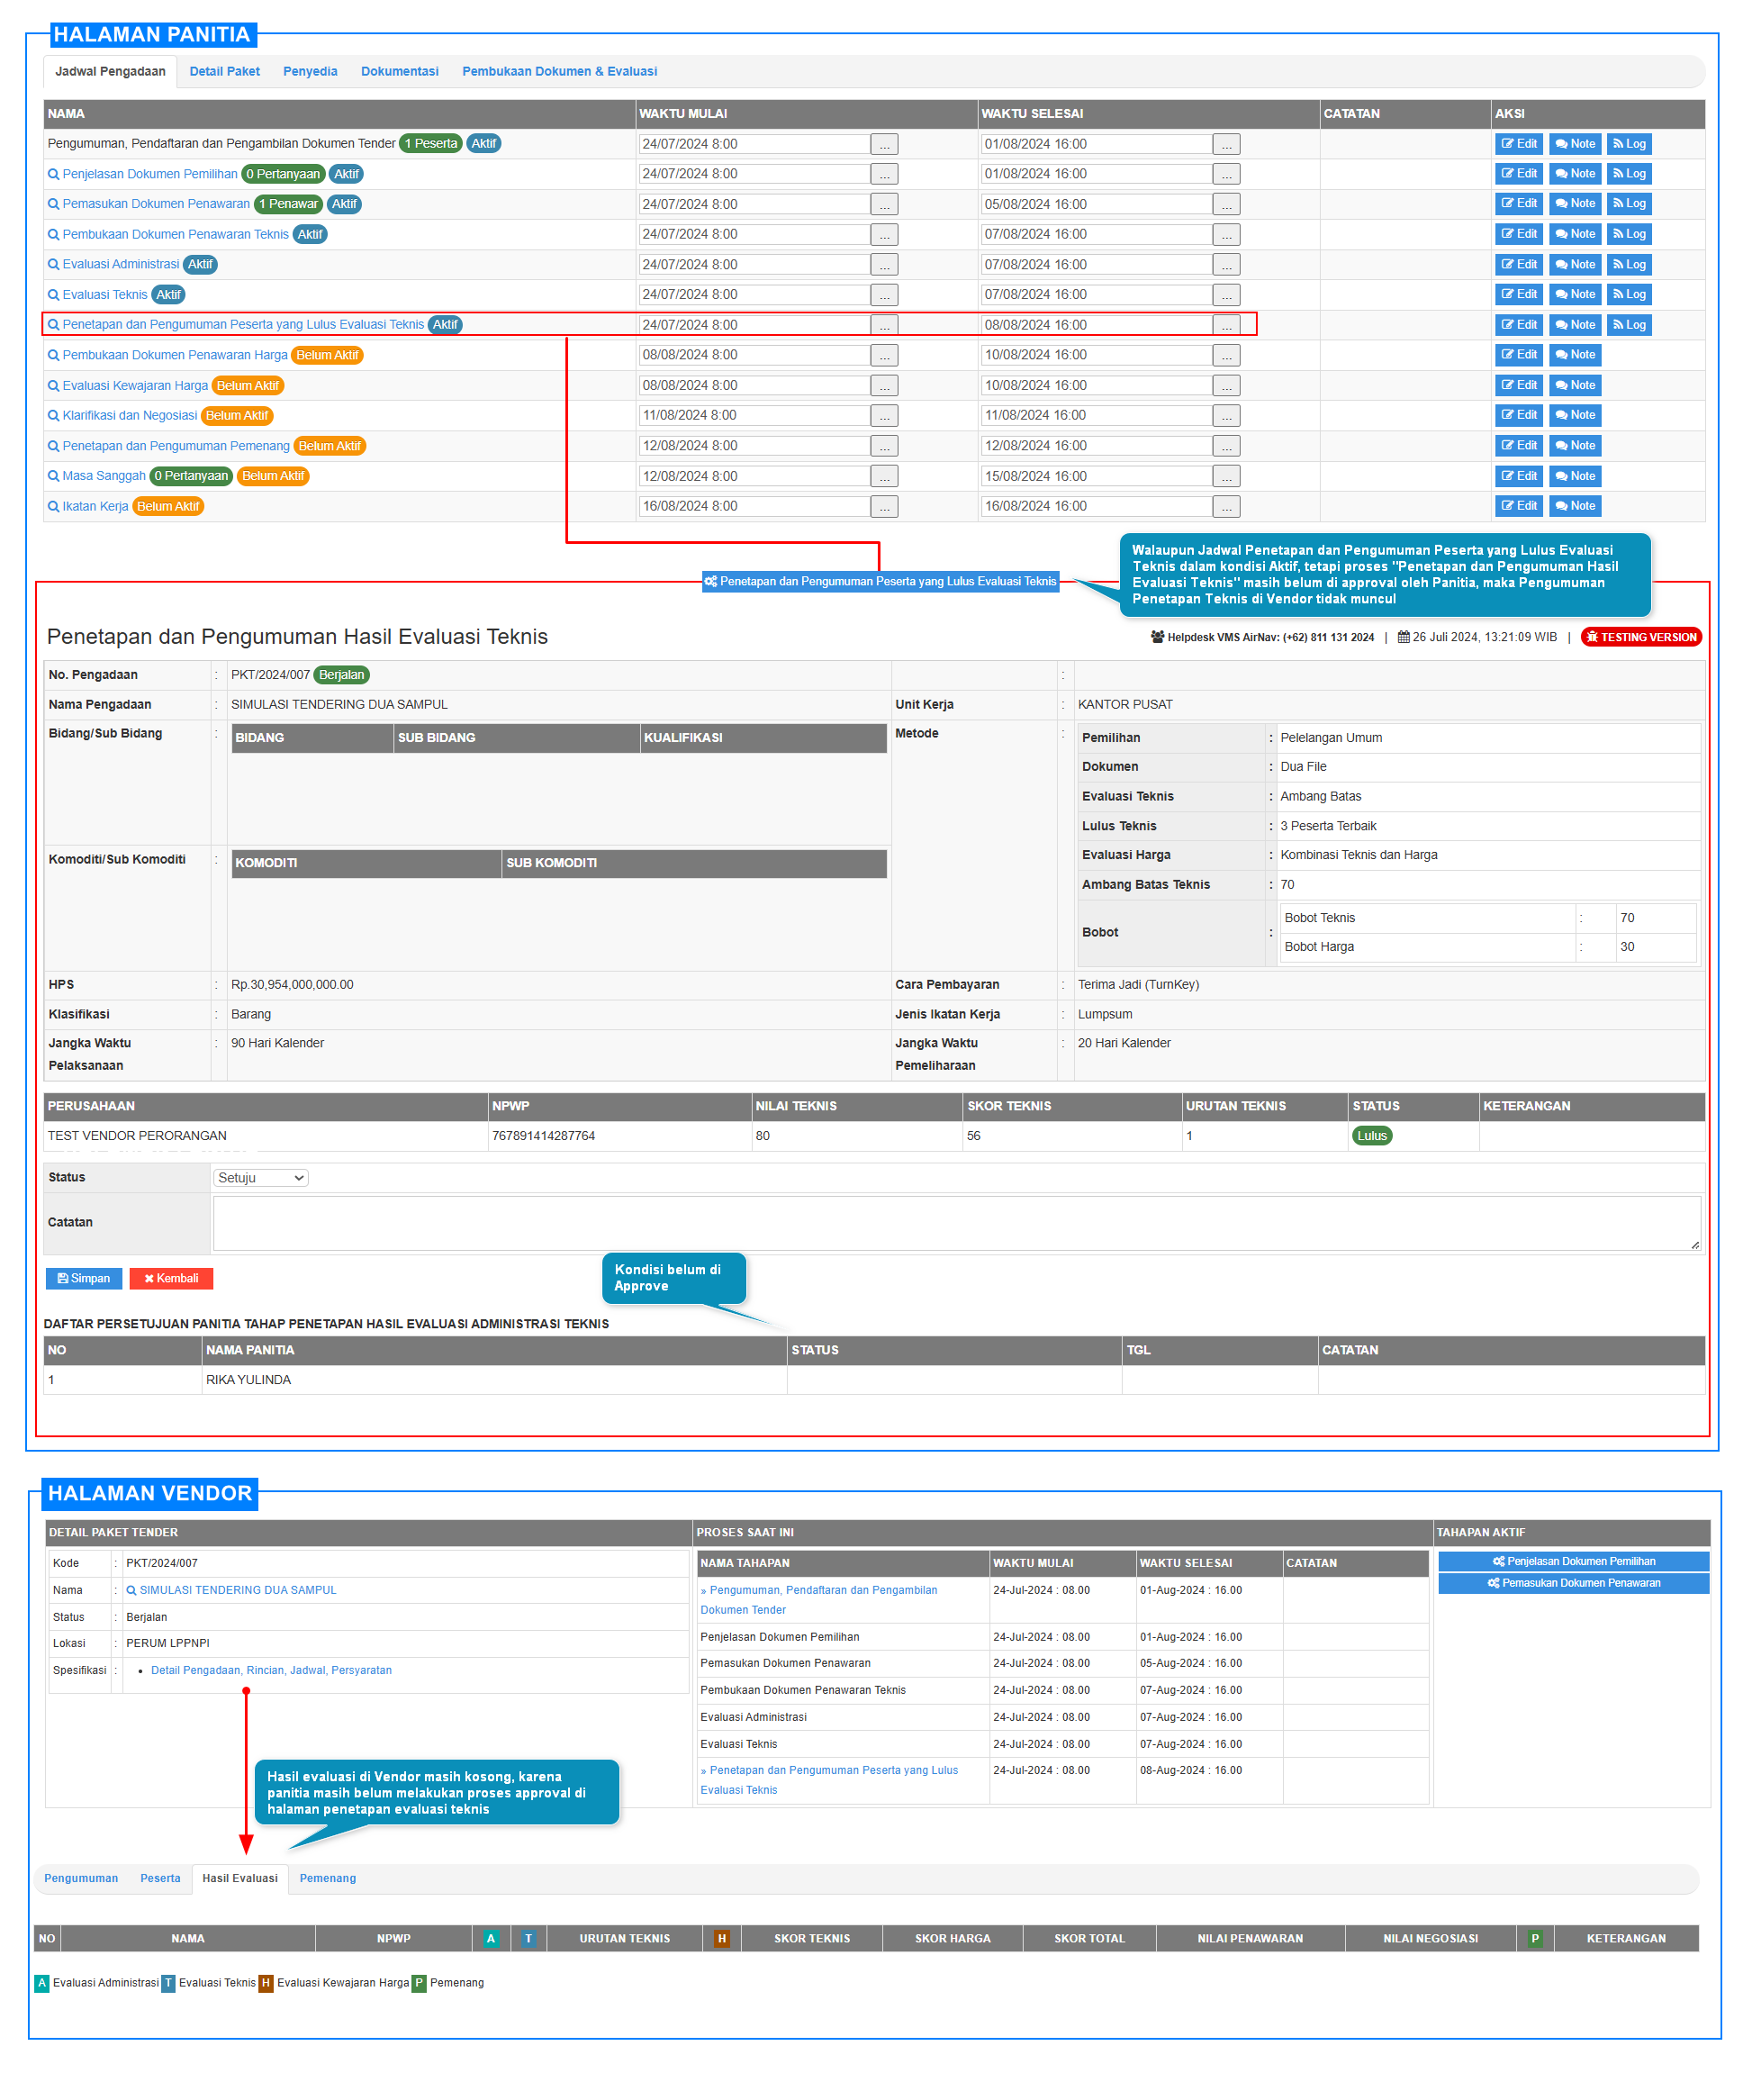Click the red TESTING VERSION badge

coord(1640,638)
